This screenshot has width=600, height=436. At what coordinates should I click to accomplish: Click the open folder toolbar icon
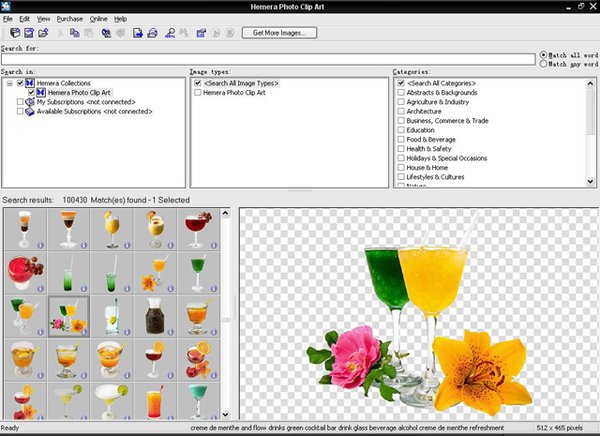click(x=43, y=33)
